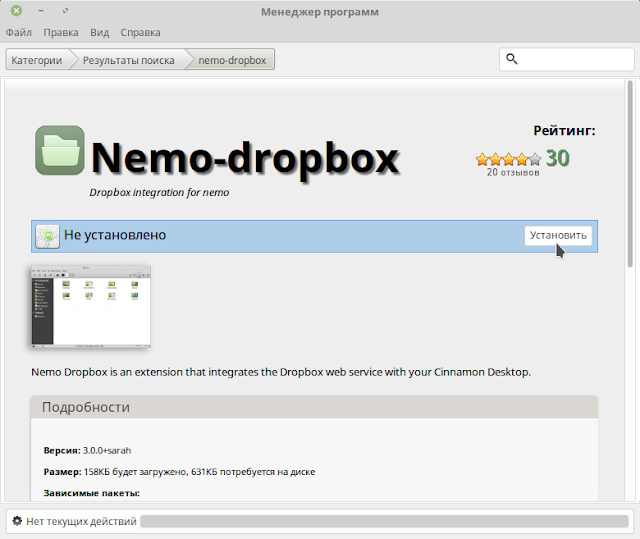Select the nemo-dropbox breadcrumb
This screenshot has height=539, width=640.
232,60
